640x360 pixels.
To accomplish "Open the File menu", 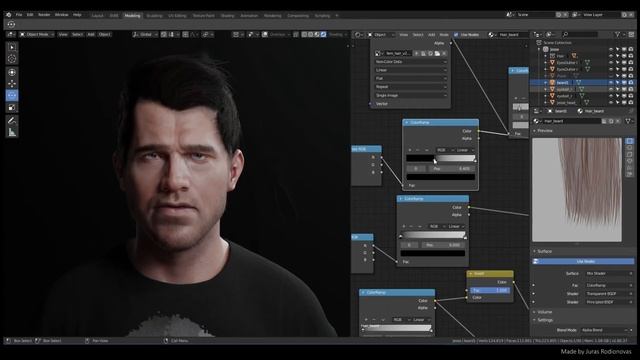I will click(x=19, y=15).
